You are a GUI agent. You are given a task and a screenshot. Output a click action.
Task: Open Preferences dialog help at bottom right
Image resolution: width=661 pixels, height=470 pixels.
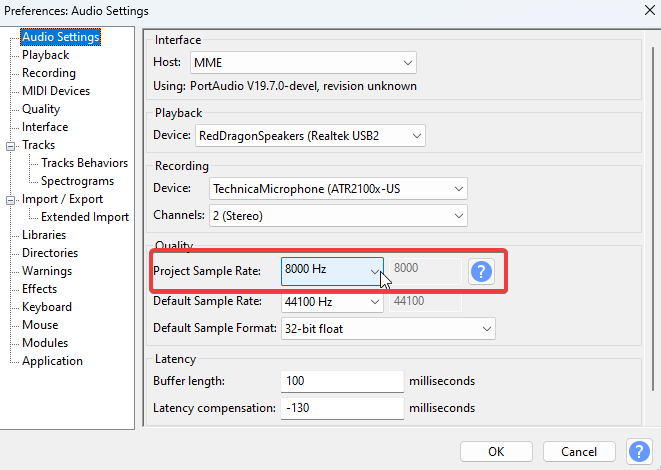click(x=639, y=451)
